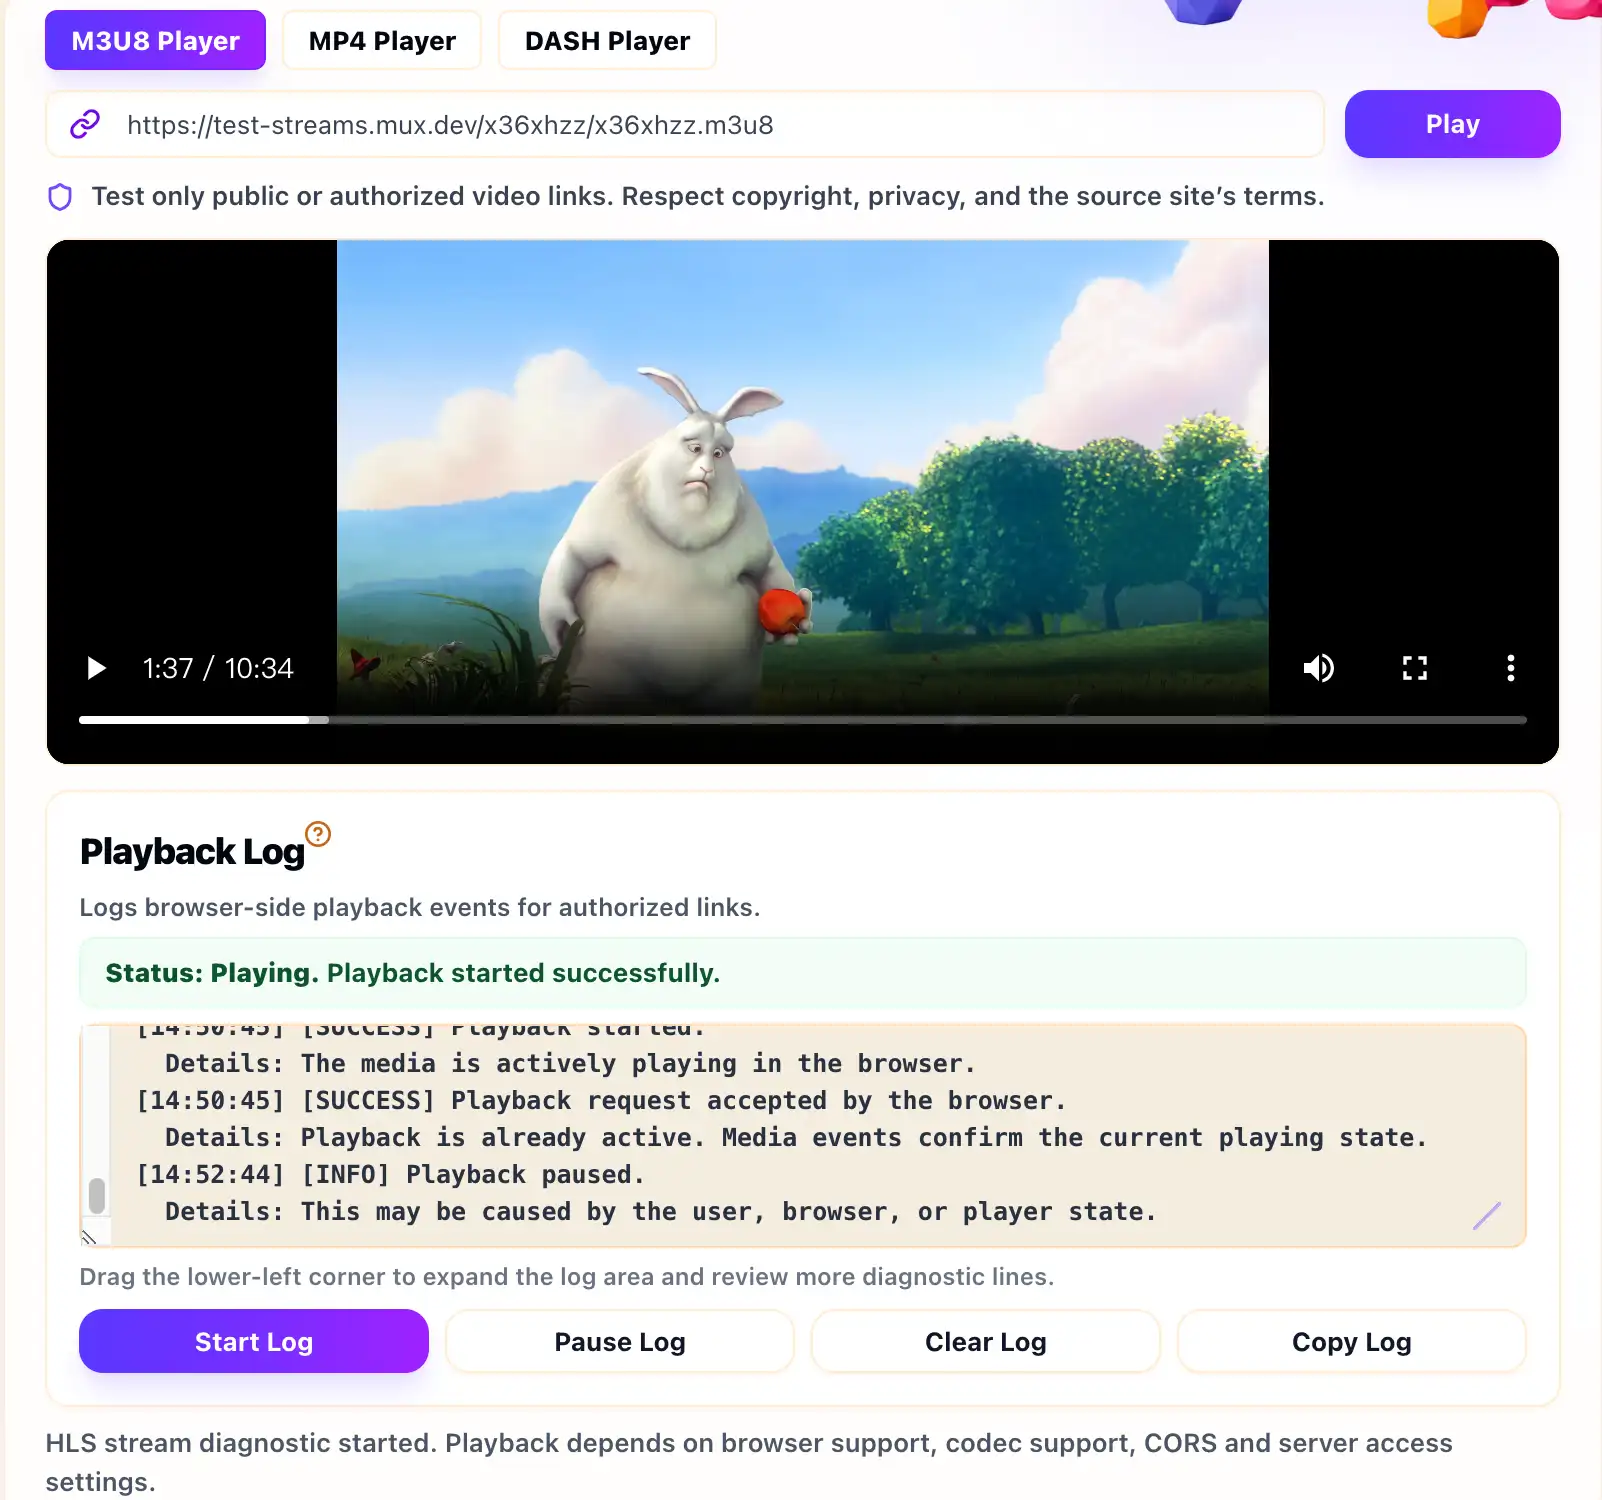
Task: Click 'HLS stream diagnostic started' message
Action: coord(749,1462)
